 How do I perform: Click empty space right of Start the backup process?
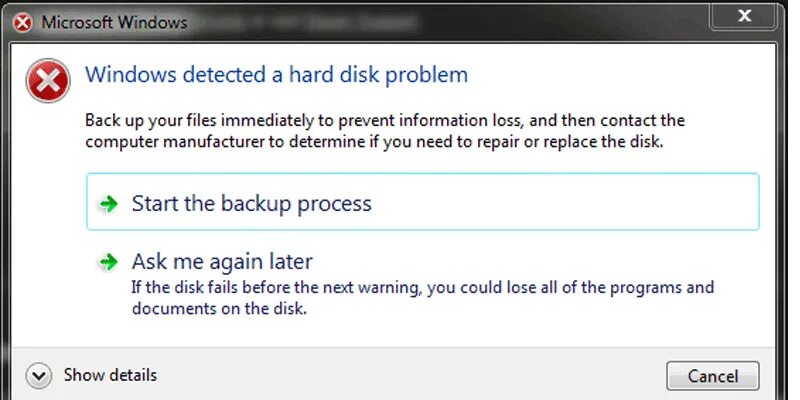pos(560,204)
